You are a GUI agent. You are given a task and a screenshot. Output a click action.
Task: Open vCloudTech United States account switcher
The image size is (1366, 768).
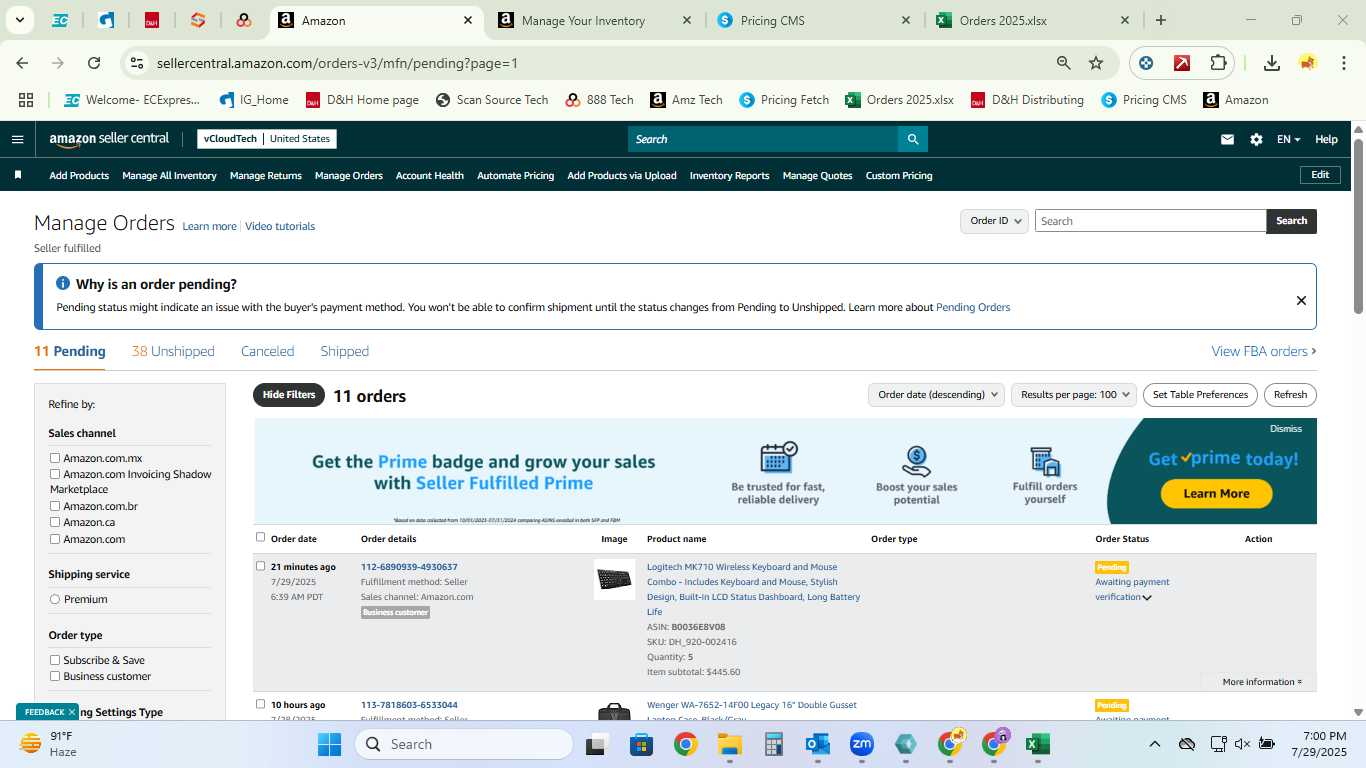pos(267,139)
